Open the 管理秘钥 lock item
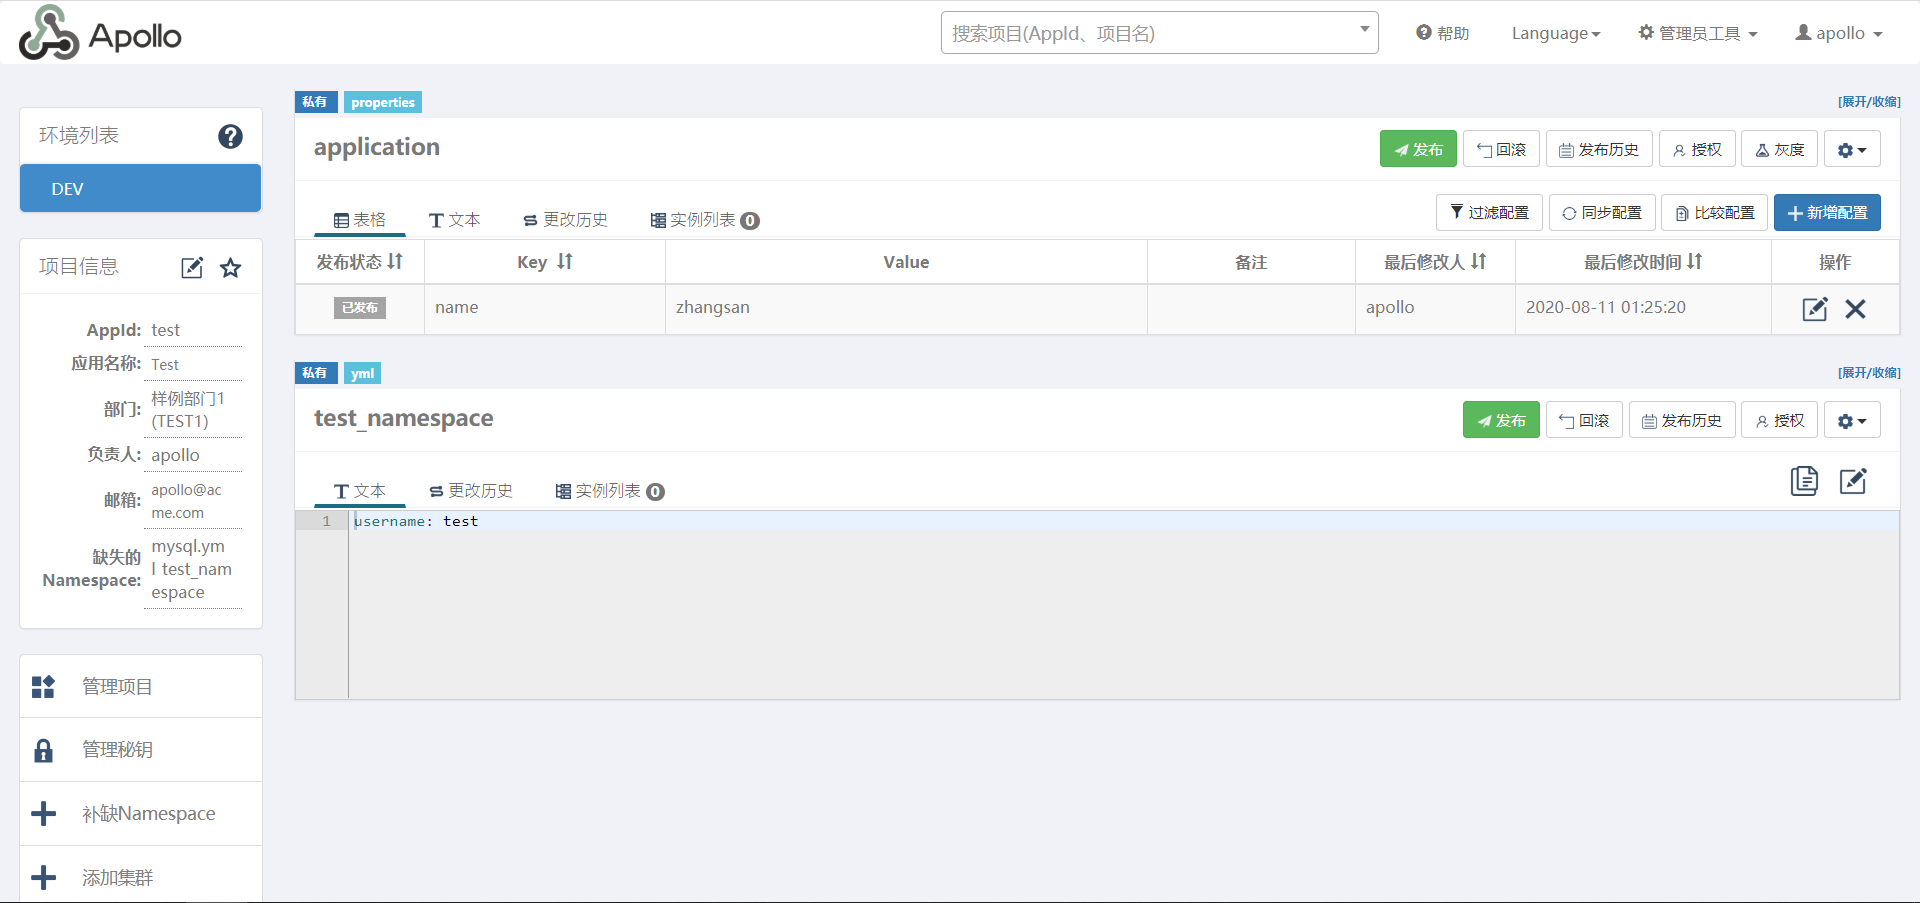The height and width of the screenshot is (903, 1920). [141, 750]
